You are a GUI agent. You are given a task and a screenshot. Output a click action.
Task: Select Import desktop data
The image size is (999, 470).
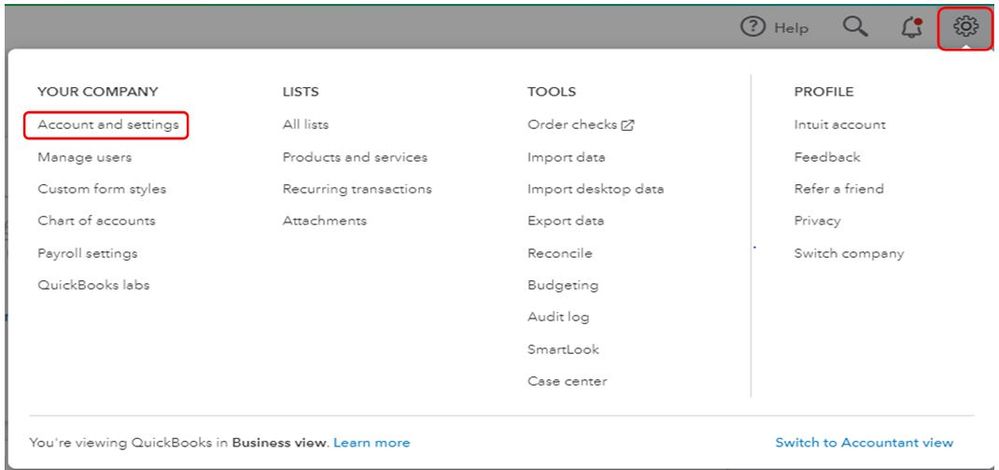click(x=595, y=189)
